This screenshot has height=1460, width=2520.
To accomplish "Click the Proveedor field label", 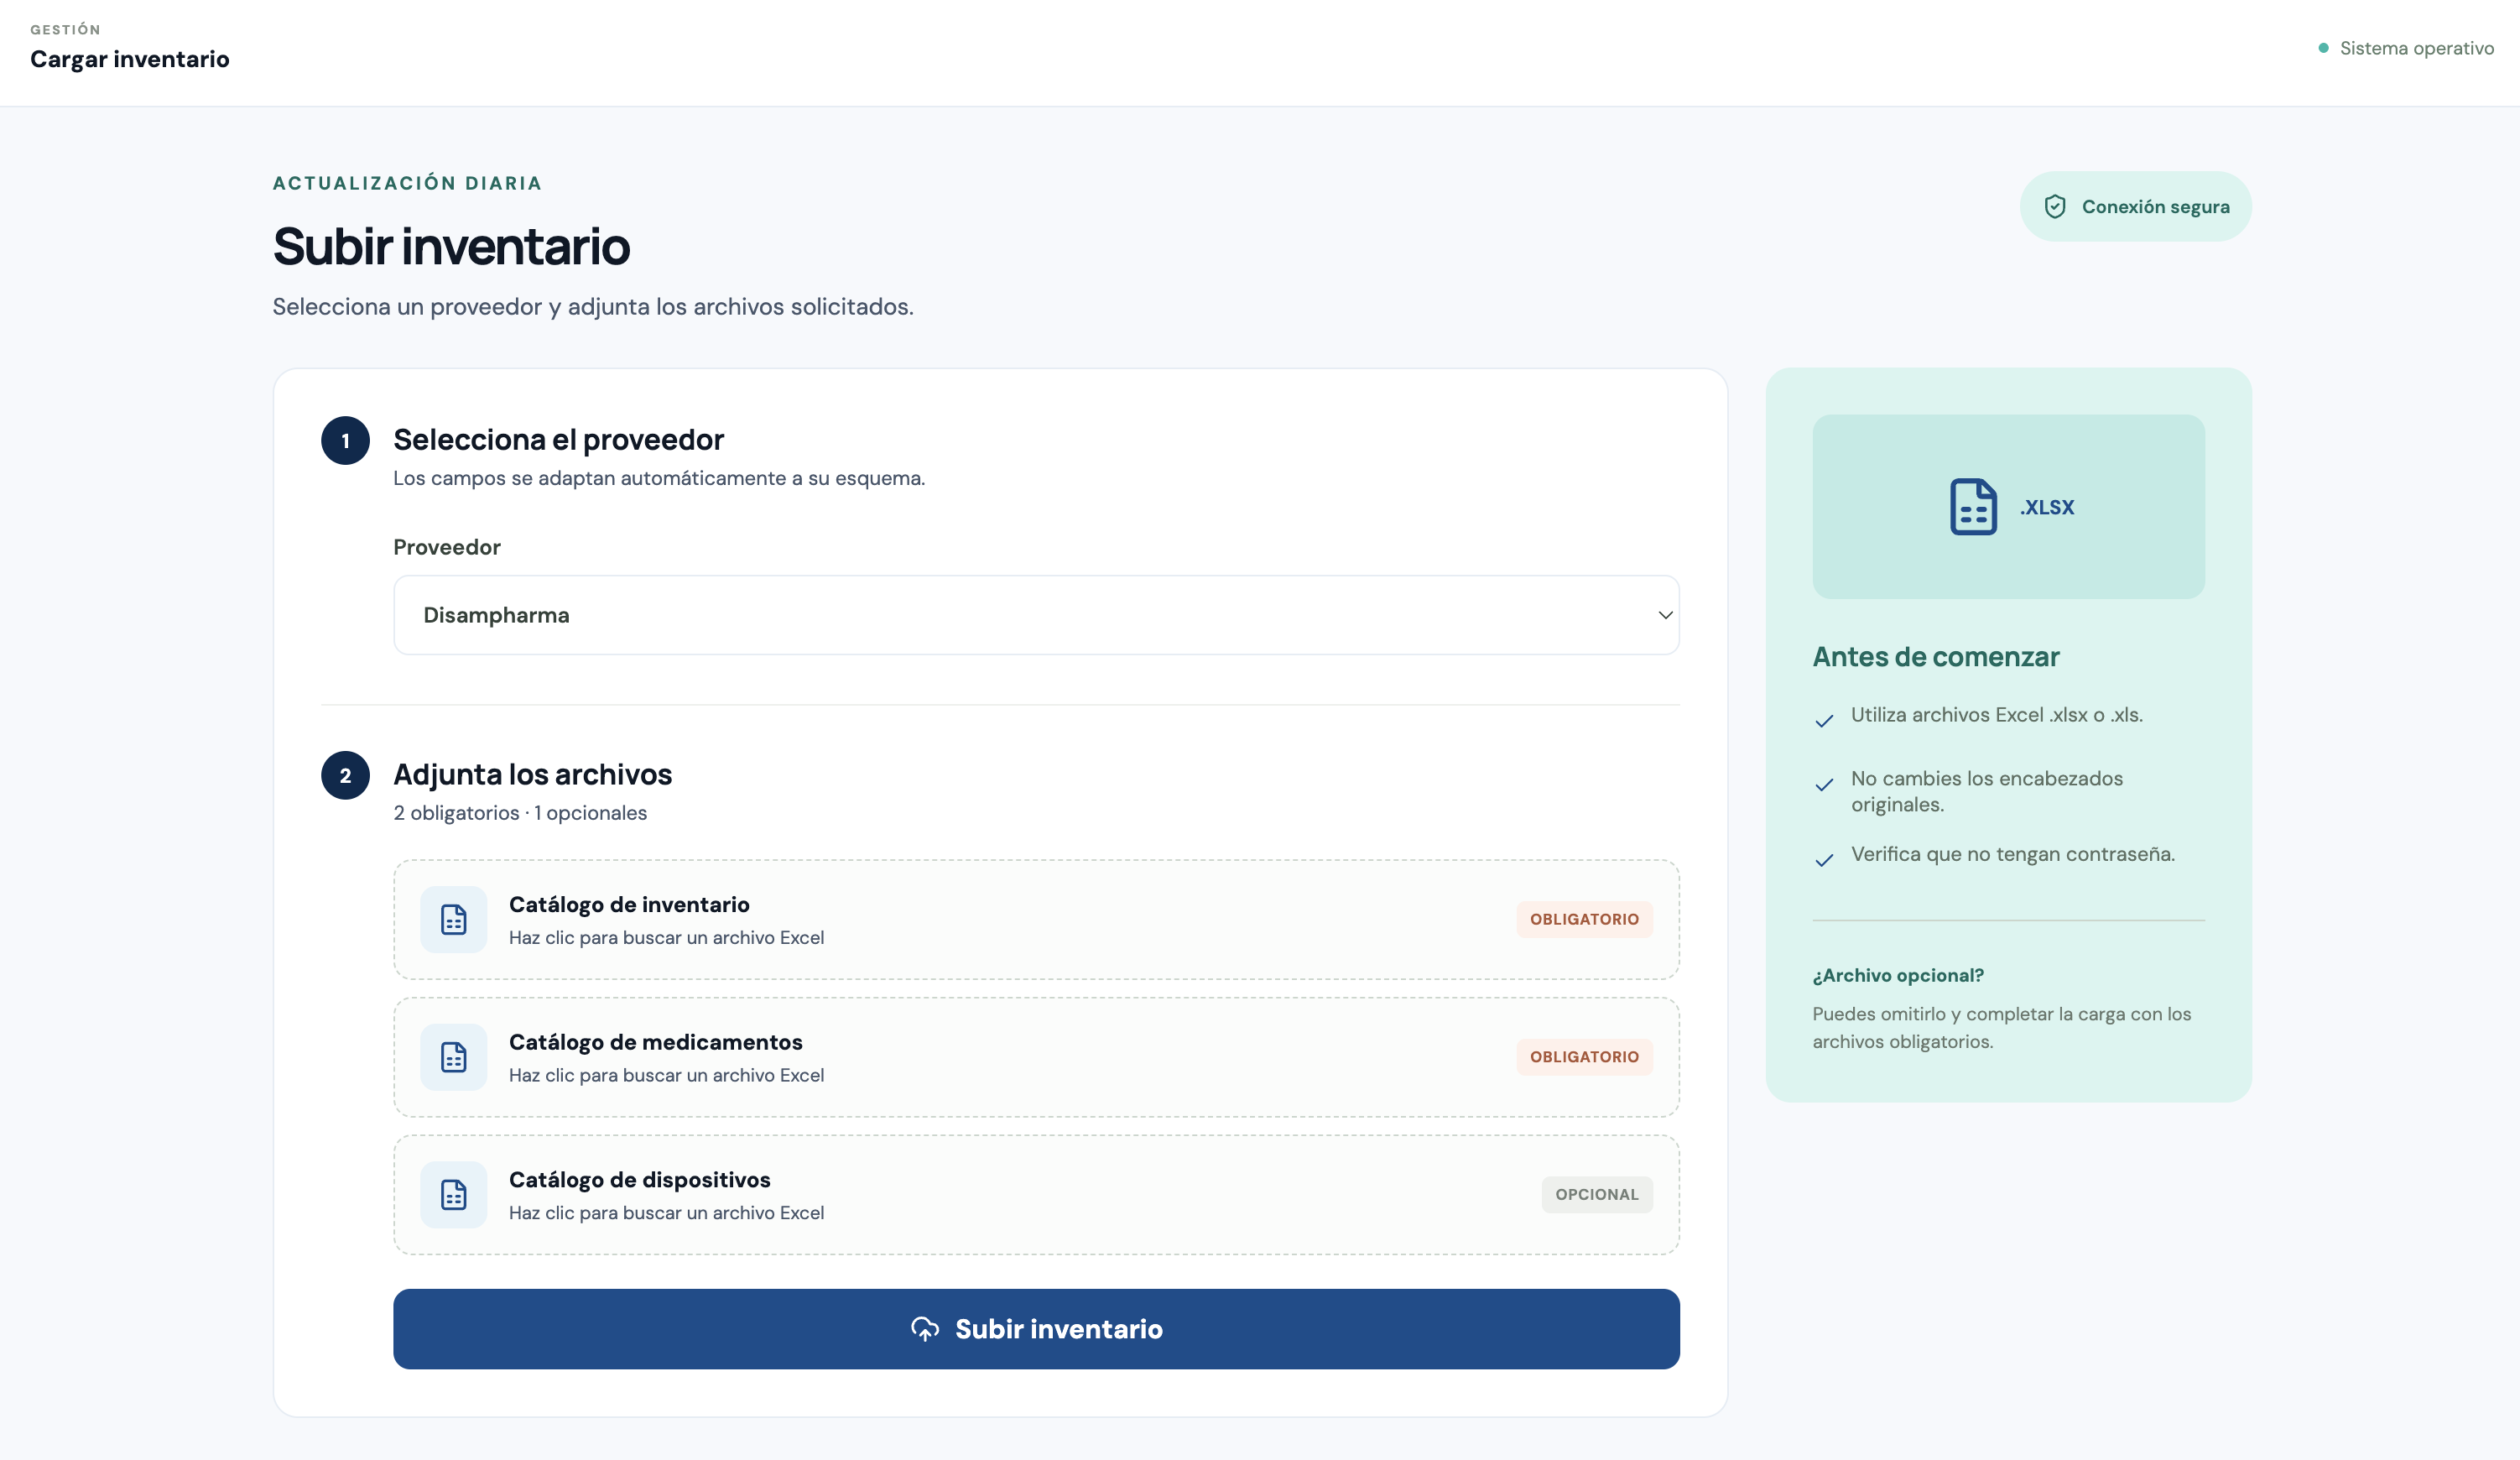I will [447, 547].
